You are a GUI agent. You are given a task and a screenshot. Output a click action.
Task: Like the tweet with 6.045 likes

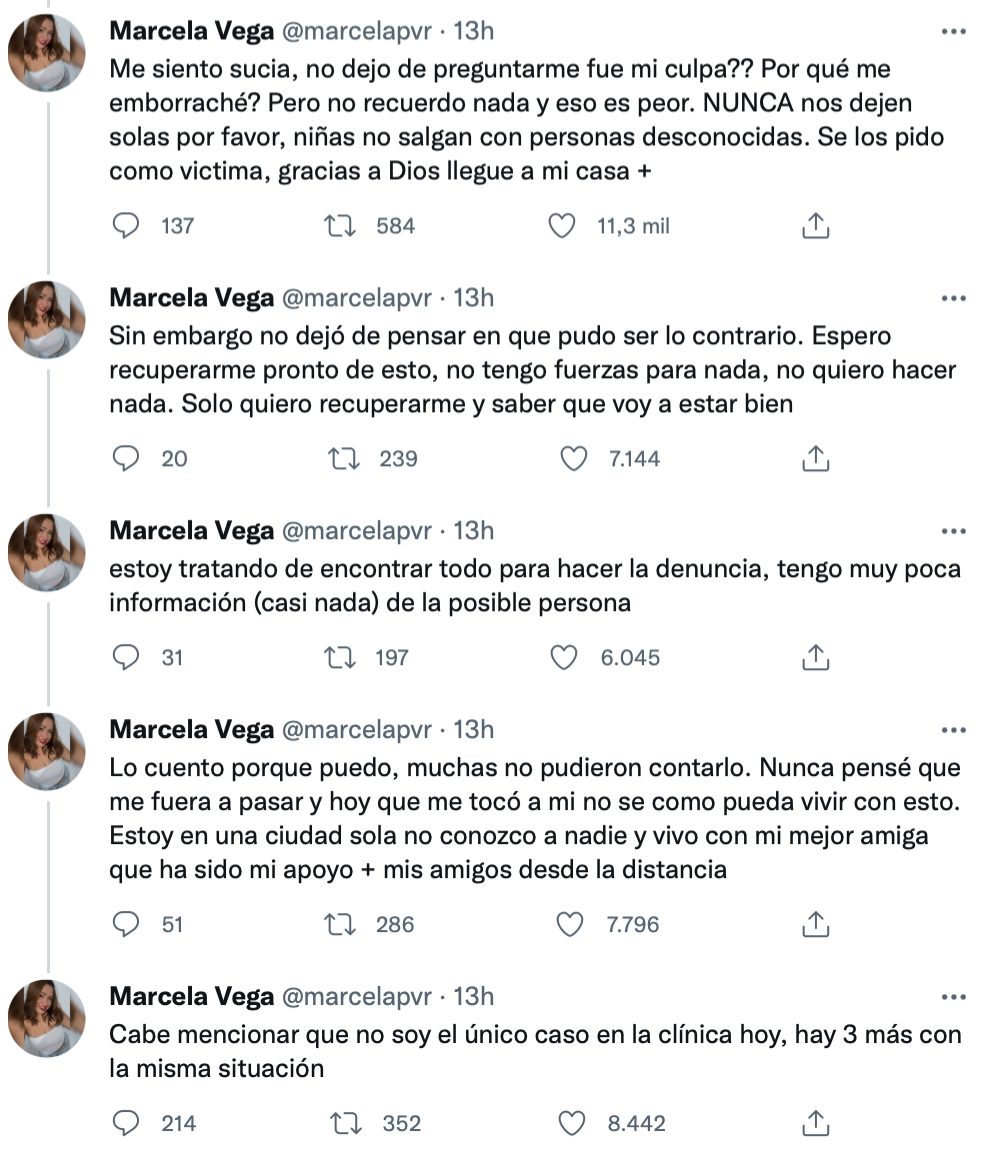564,657
